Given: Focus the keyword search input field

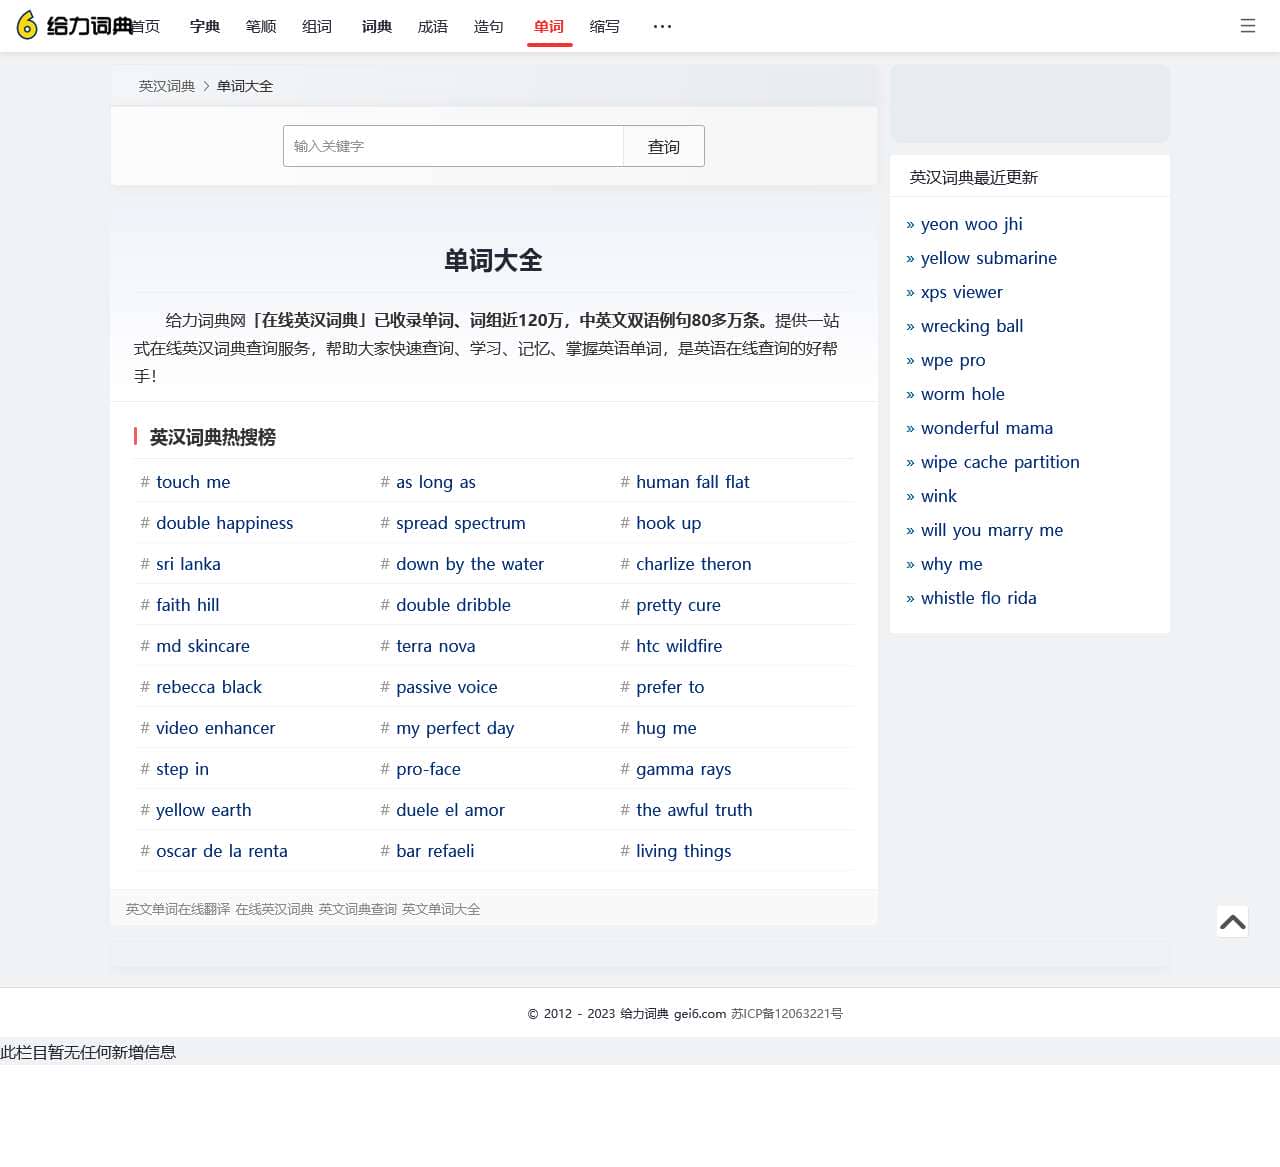Looking at the screenshot, I should coord(453,146).
